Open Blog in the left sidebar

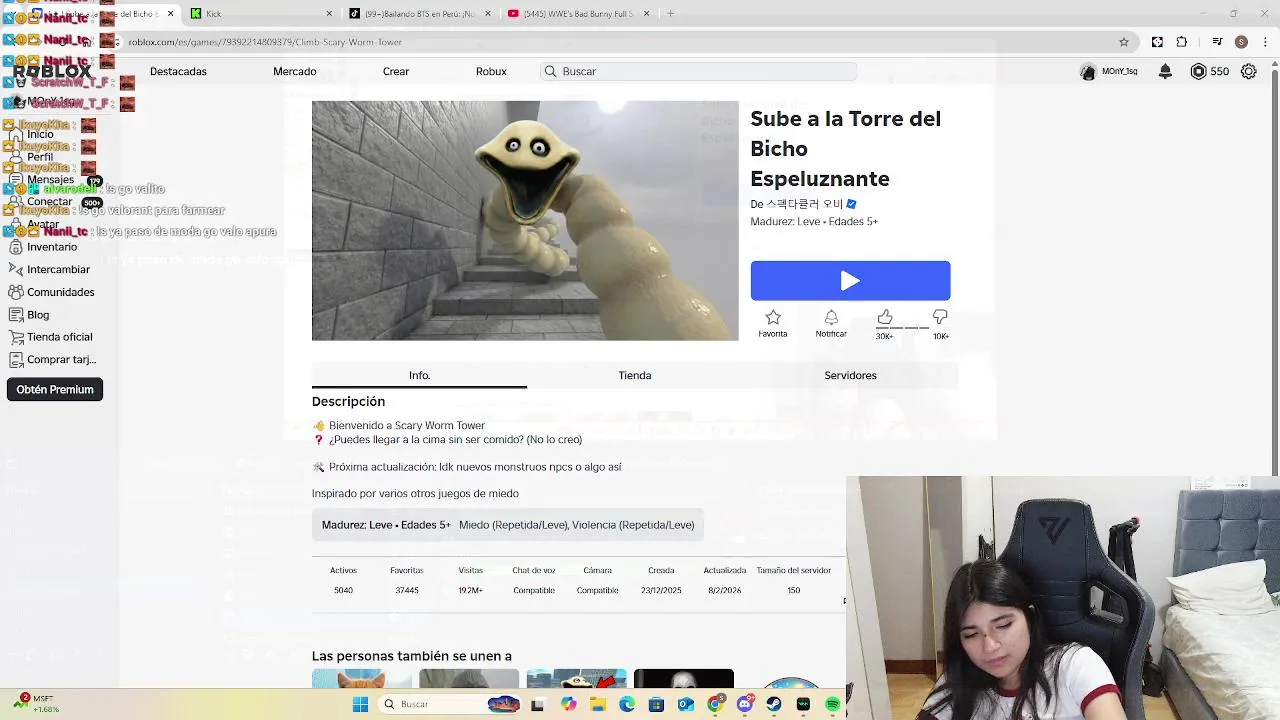pyautogui.click(x=38, y=314)
